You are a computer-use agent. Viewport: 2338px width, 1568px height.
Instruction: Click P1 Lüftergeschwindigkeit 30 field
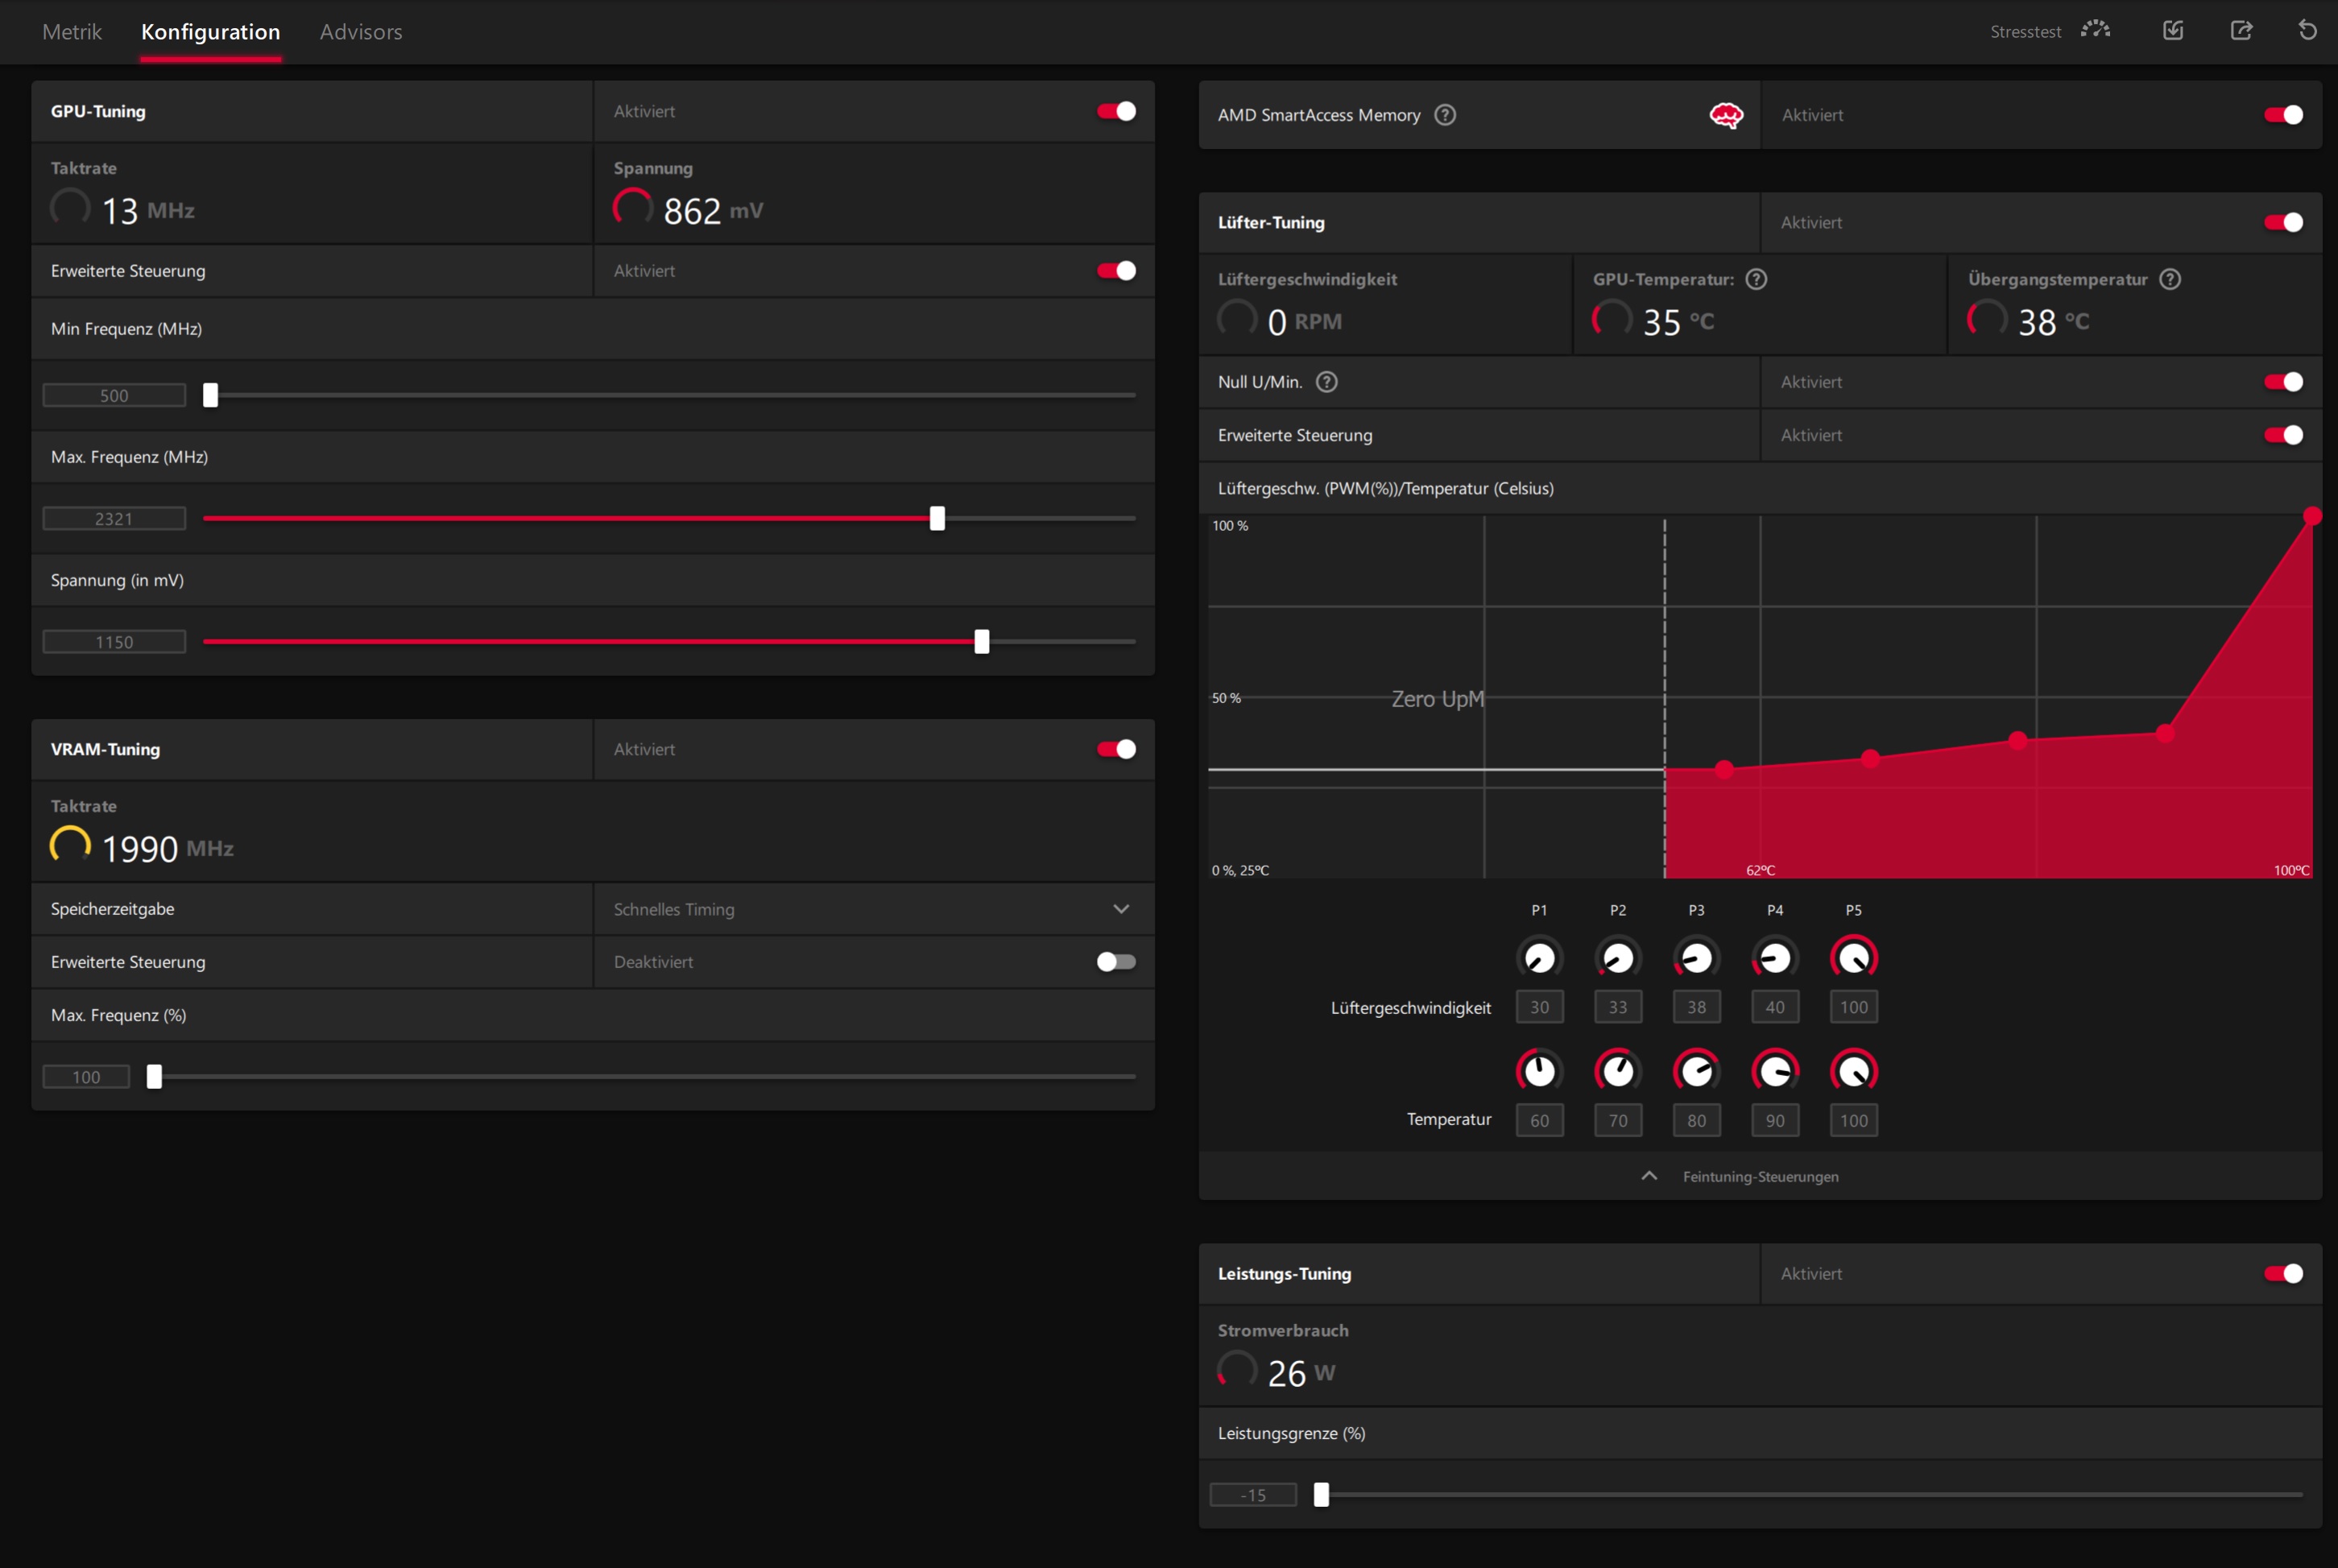(x=1539, y=1007)
